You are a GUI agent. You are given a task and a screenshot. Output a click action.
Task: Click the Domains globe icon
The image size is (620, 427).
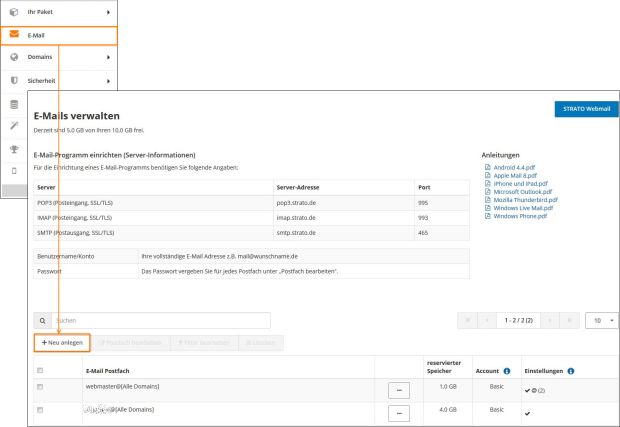[x=14, y=57]
